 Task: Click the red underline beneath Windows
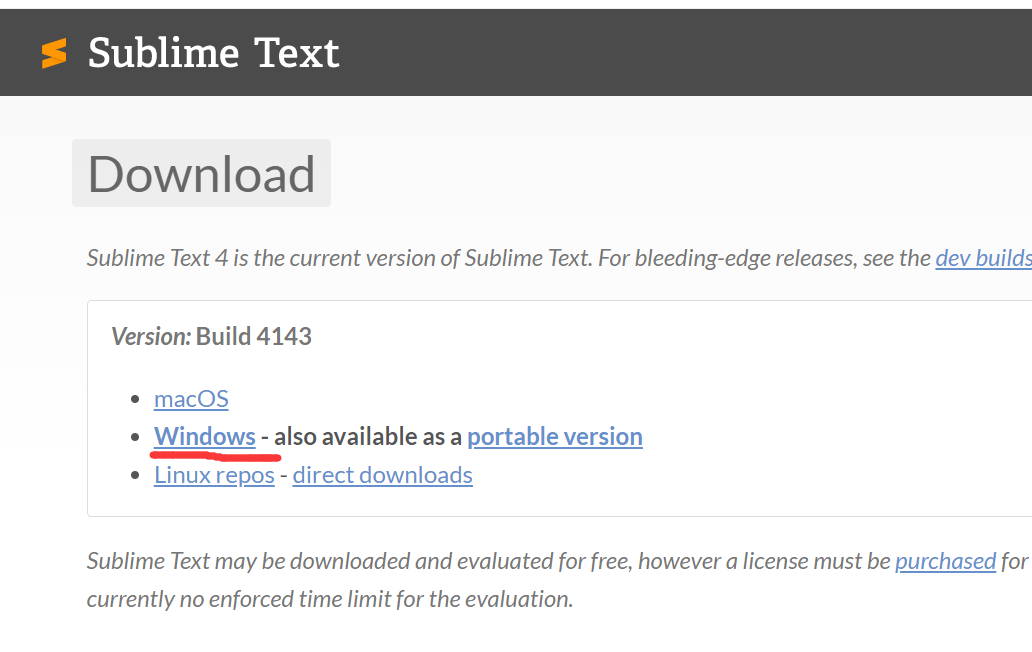[214, 455]
